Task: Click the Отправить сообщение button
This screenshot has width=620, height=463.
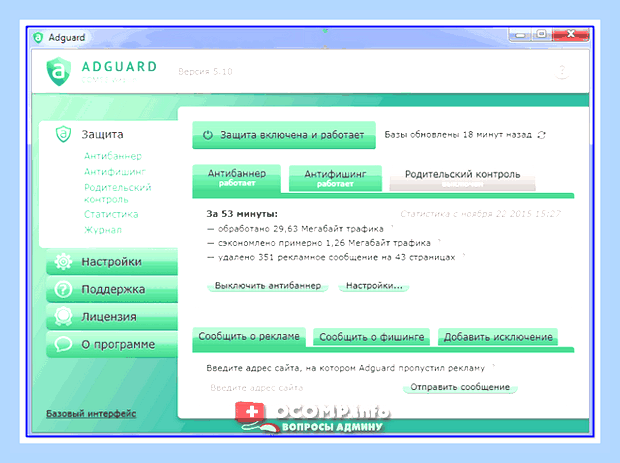Action: tap(460, 387)
